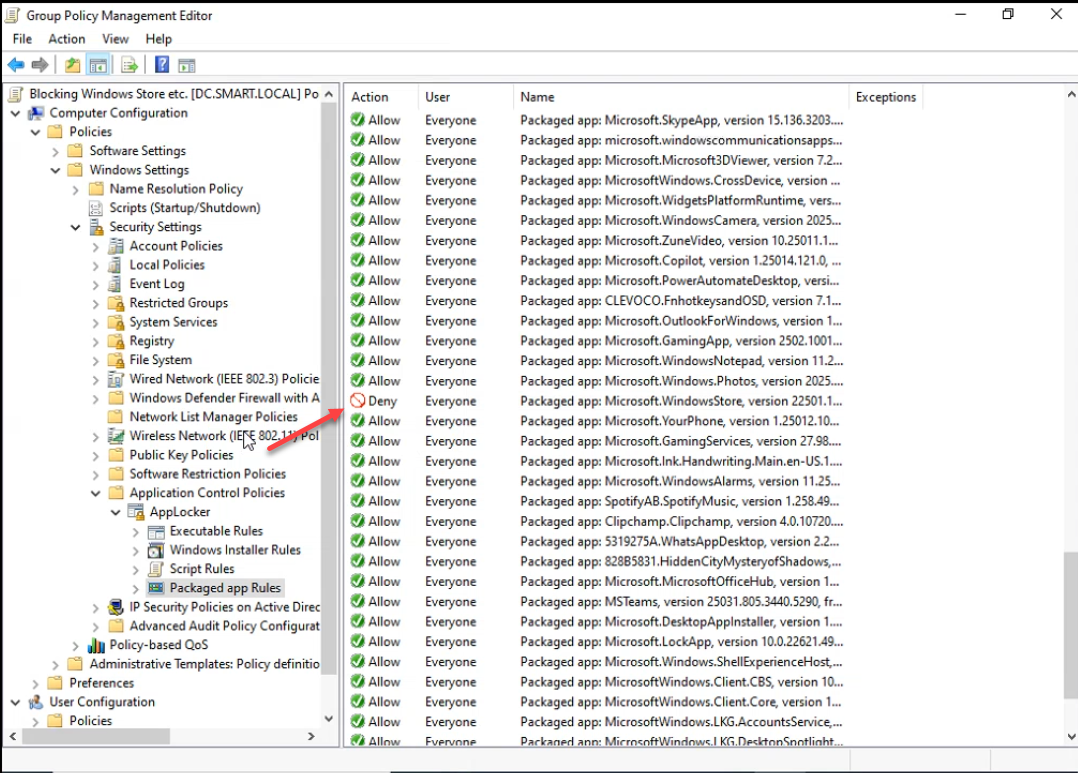Select the Microsoft.YourPhone rule row
1078x773 pixels.
(597, 421)
